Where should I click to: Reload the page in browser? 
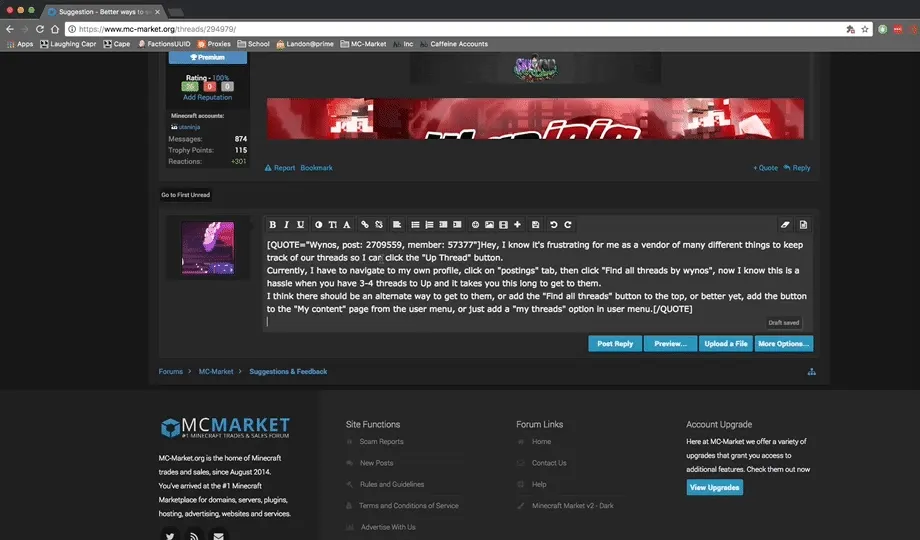(40, 29)
